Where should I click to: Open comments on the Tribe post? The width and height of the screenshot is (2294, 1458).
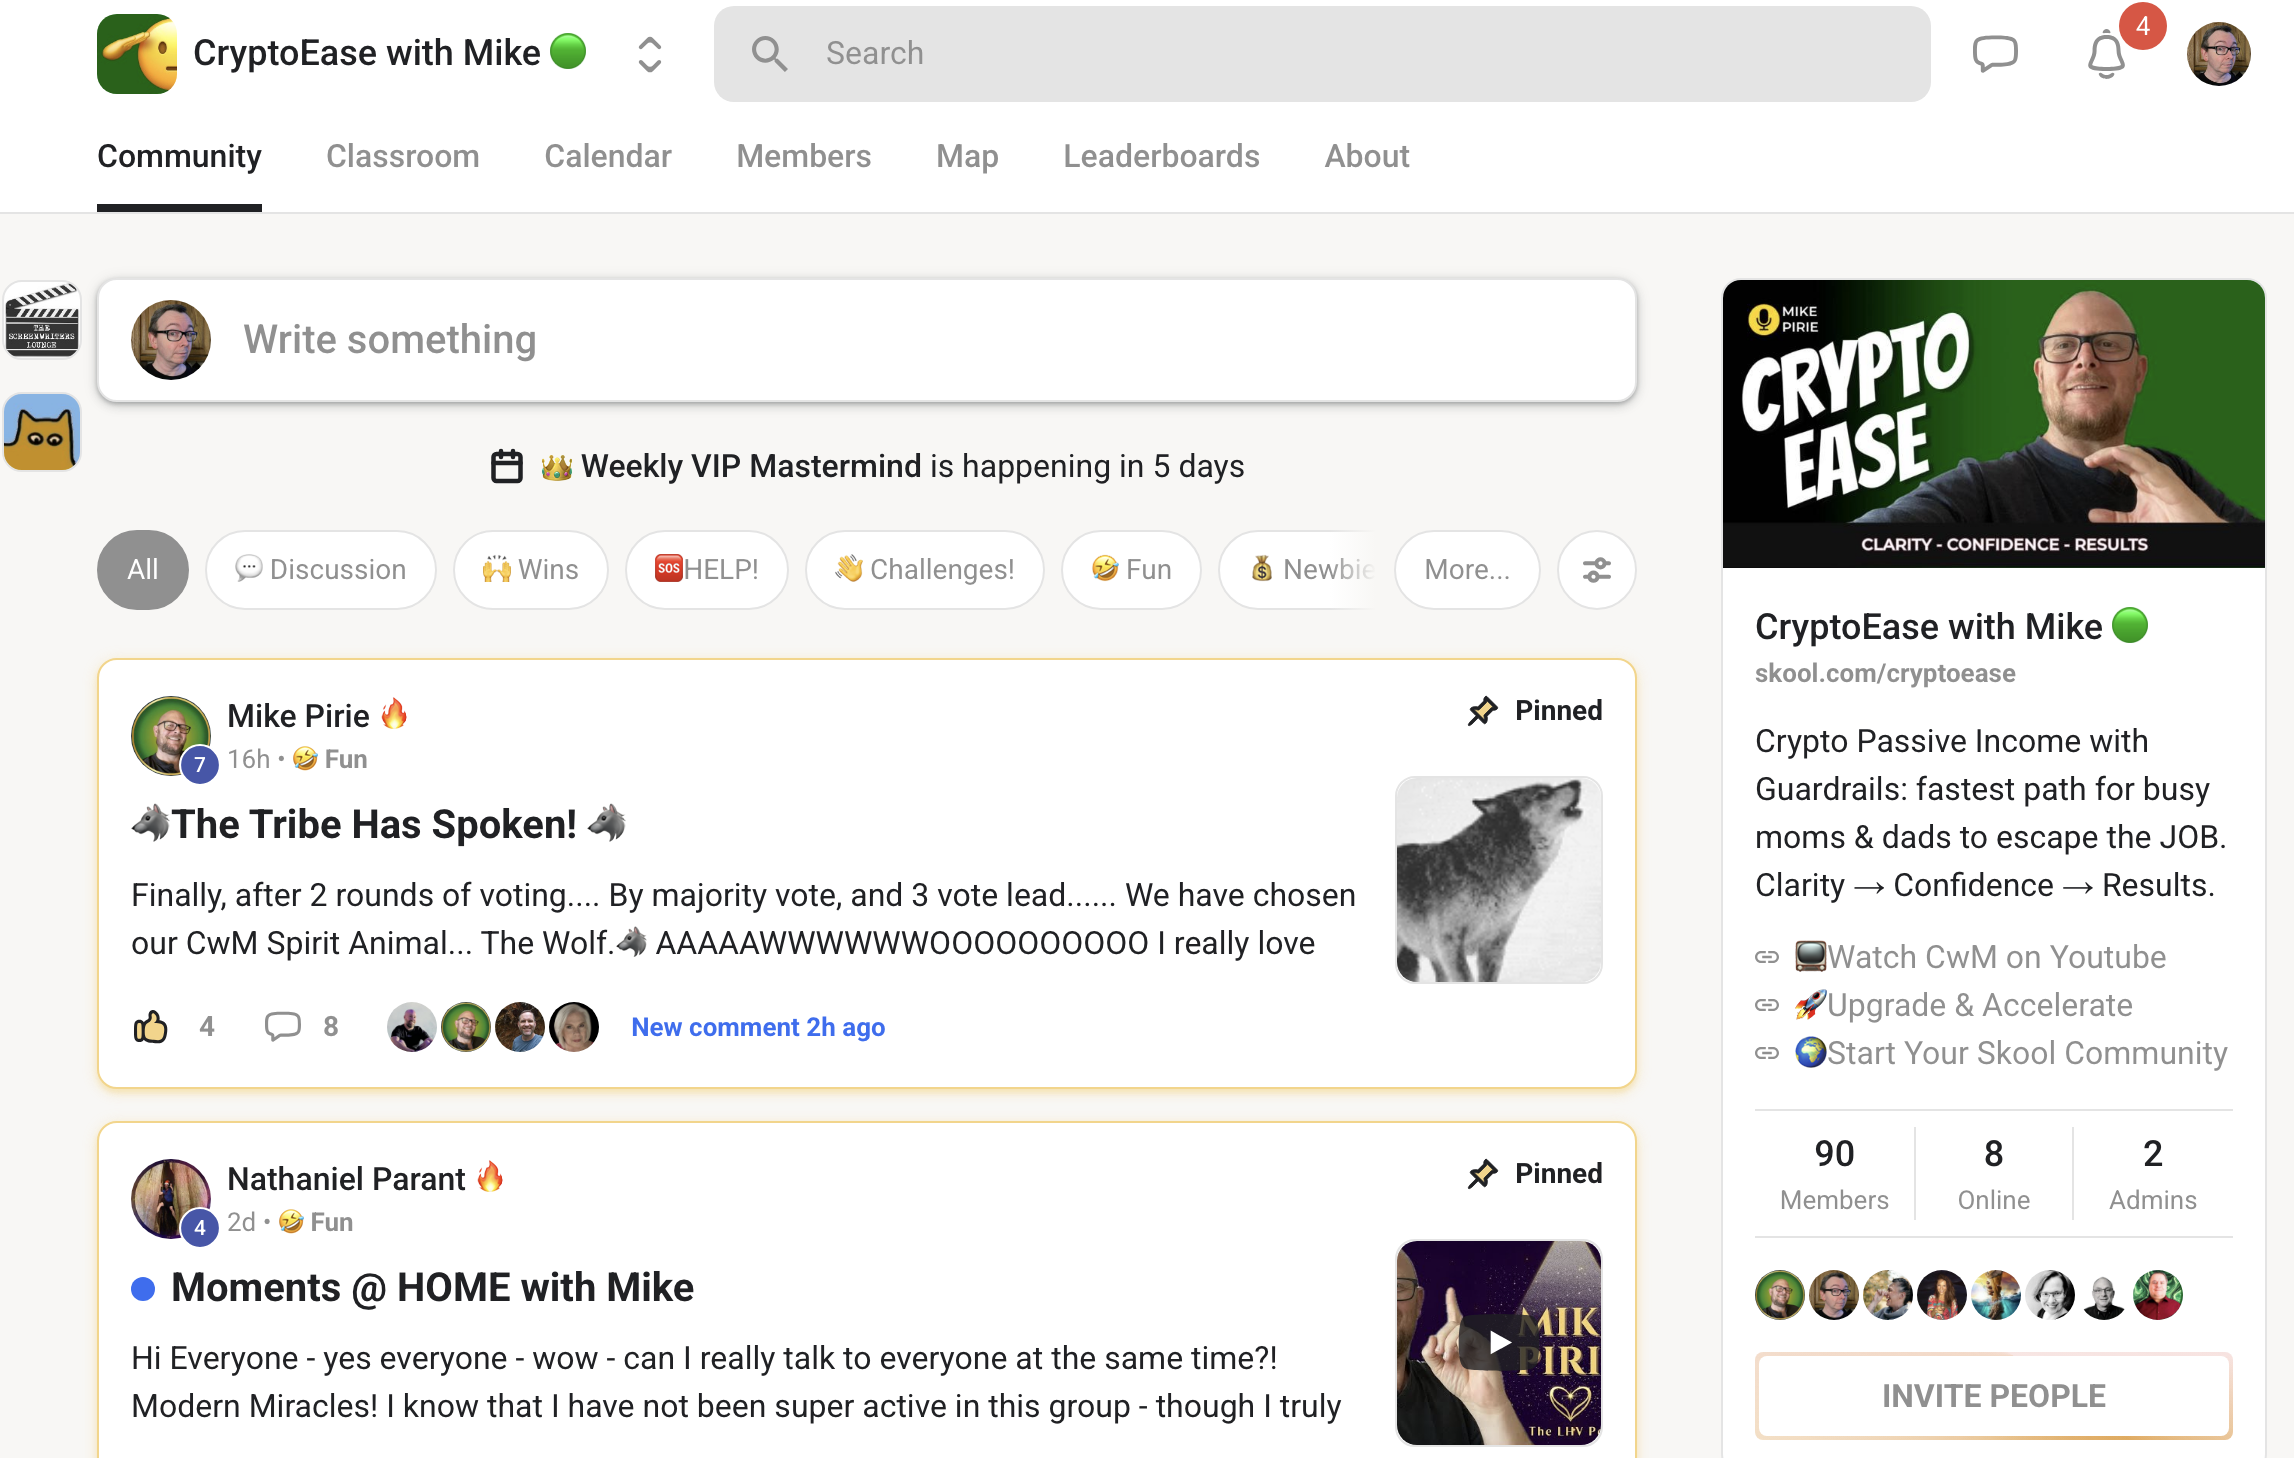283,1027
